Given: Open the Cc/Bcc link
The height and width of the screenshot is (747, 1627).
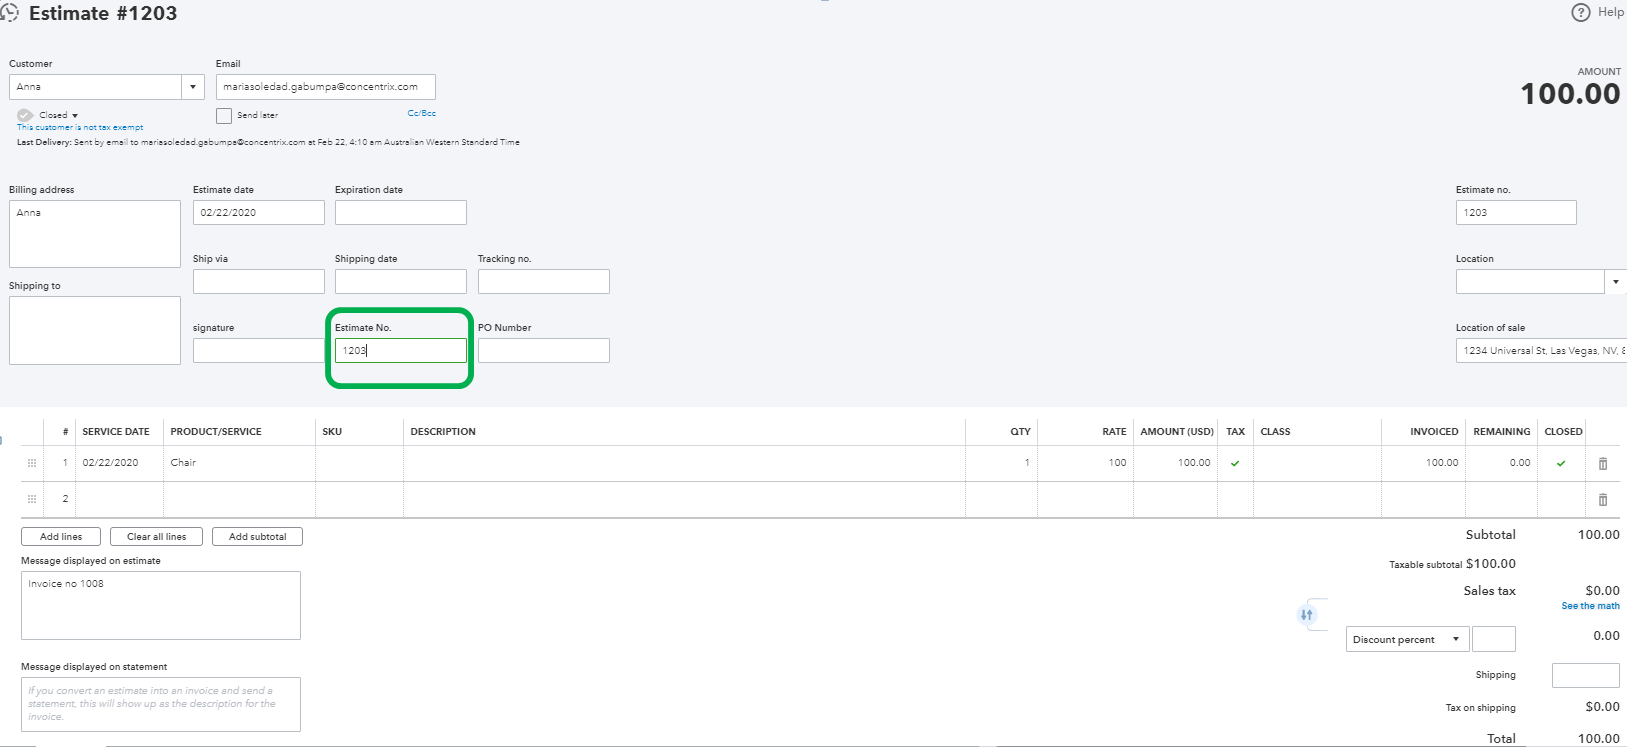Looking at the screenshot, I should pos(421,113).
